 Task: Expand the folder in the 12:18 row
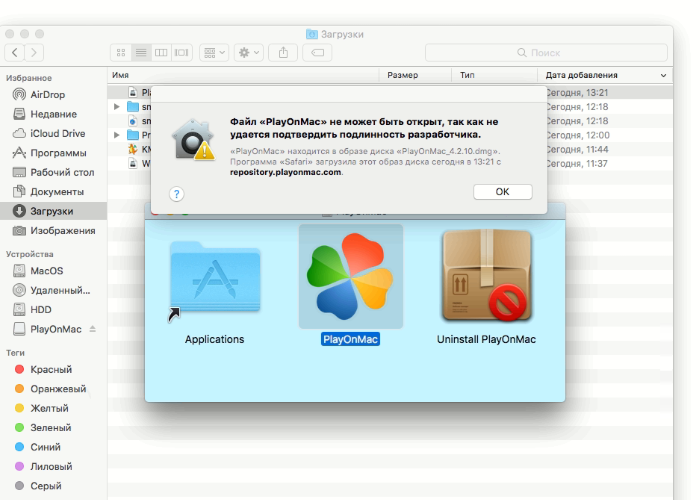pos(117,107)
